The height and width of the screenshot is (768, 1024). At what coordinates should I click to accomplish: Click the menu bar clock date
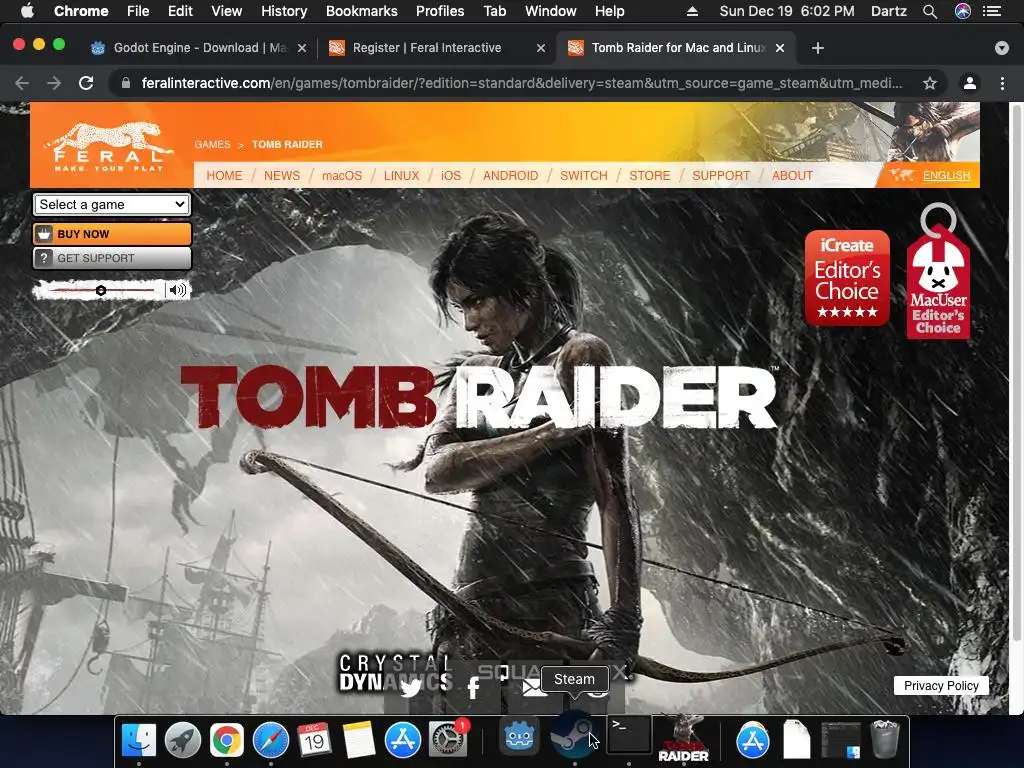[x=787, y=11]
